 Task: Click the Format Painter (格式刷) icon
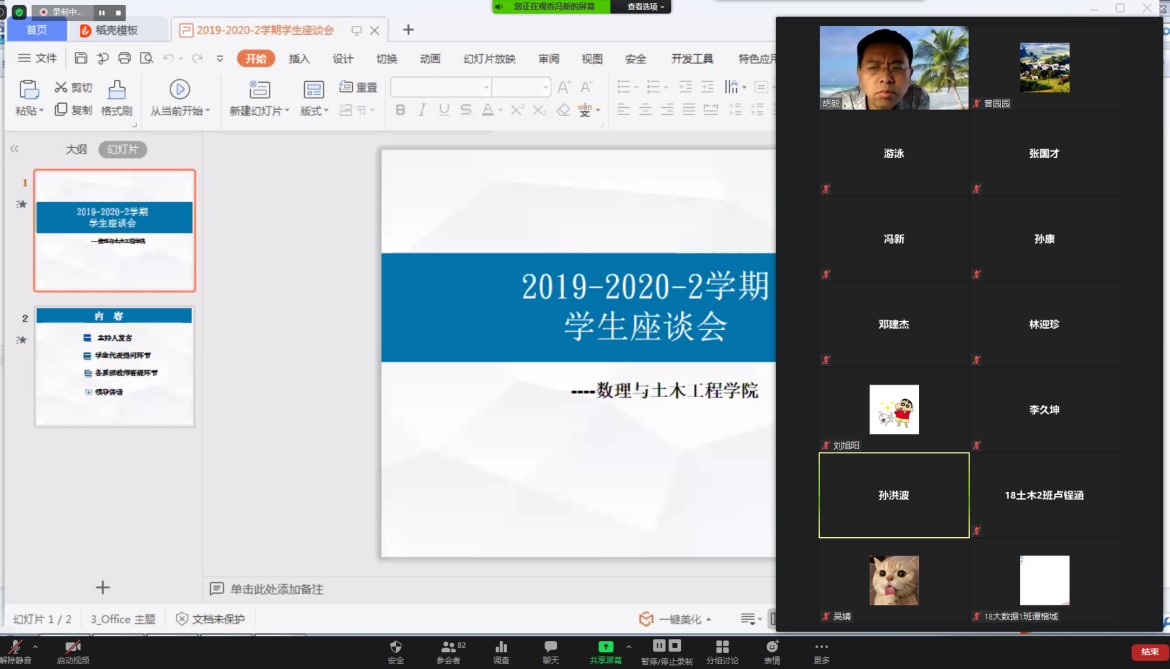pos(117,90)
